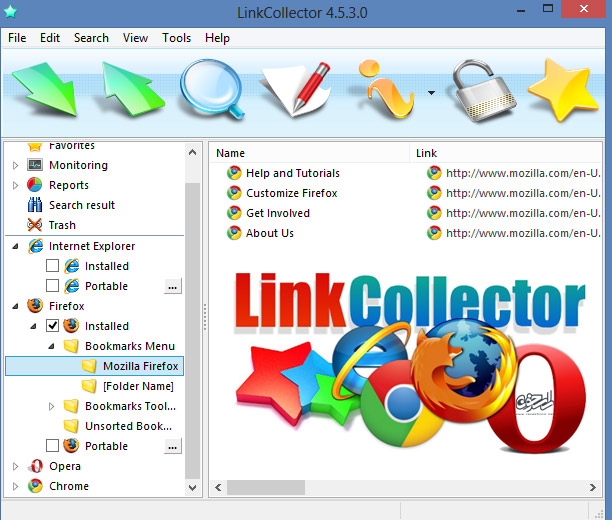This screenshot has width=612, height=520.
Task: Click Chrome icon beside Customize Firefox name
Action: click(x=234, y=193)
